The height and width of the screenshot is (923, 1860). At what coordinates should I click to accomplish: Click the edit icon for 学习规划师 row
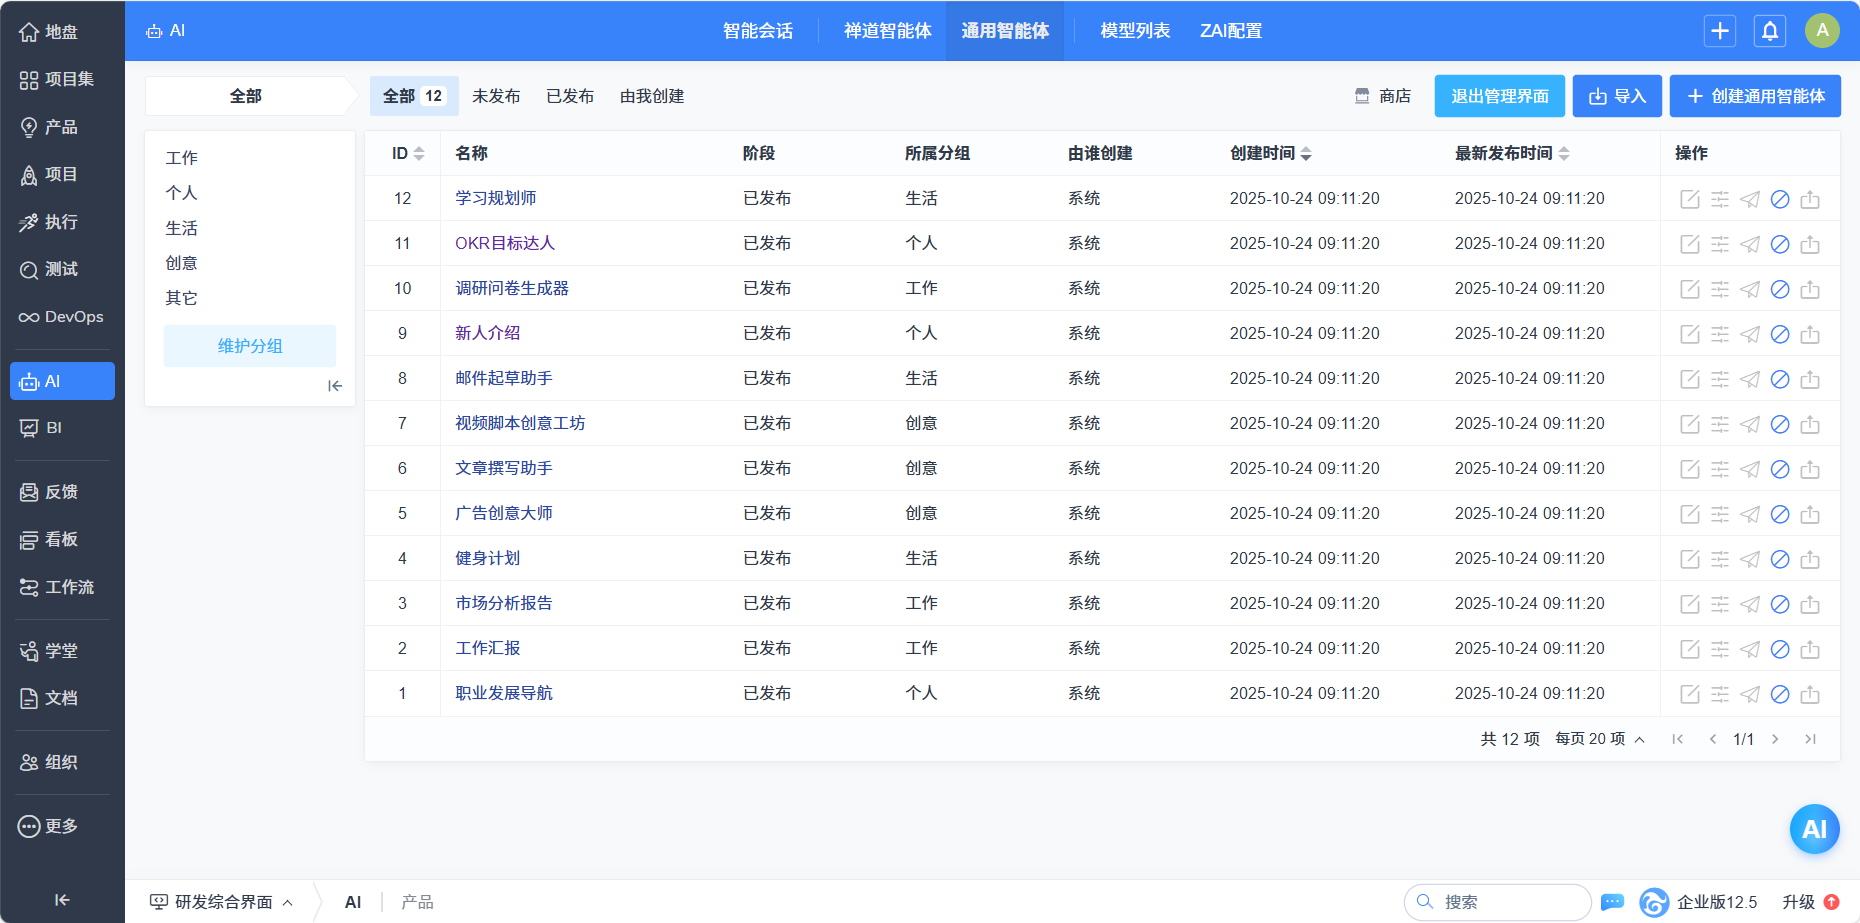click(1689, 199)
